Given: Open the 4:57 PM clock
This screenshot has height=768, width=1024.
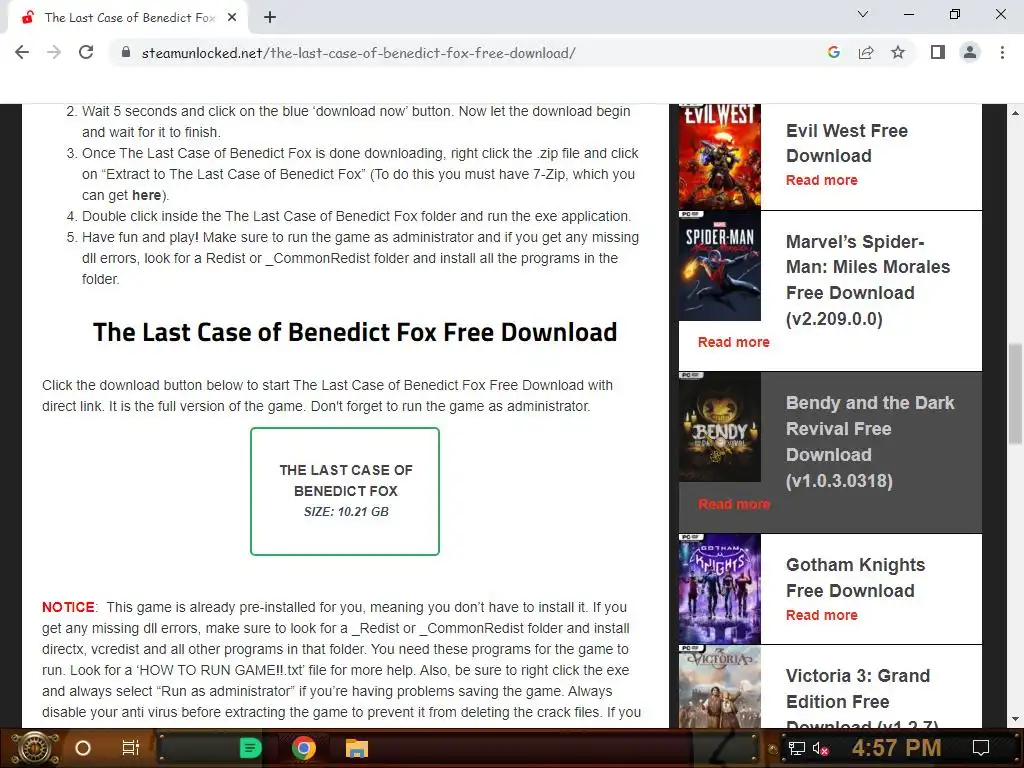Looking at the screenshot, I should (x=897, y=748).
